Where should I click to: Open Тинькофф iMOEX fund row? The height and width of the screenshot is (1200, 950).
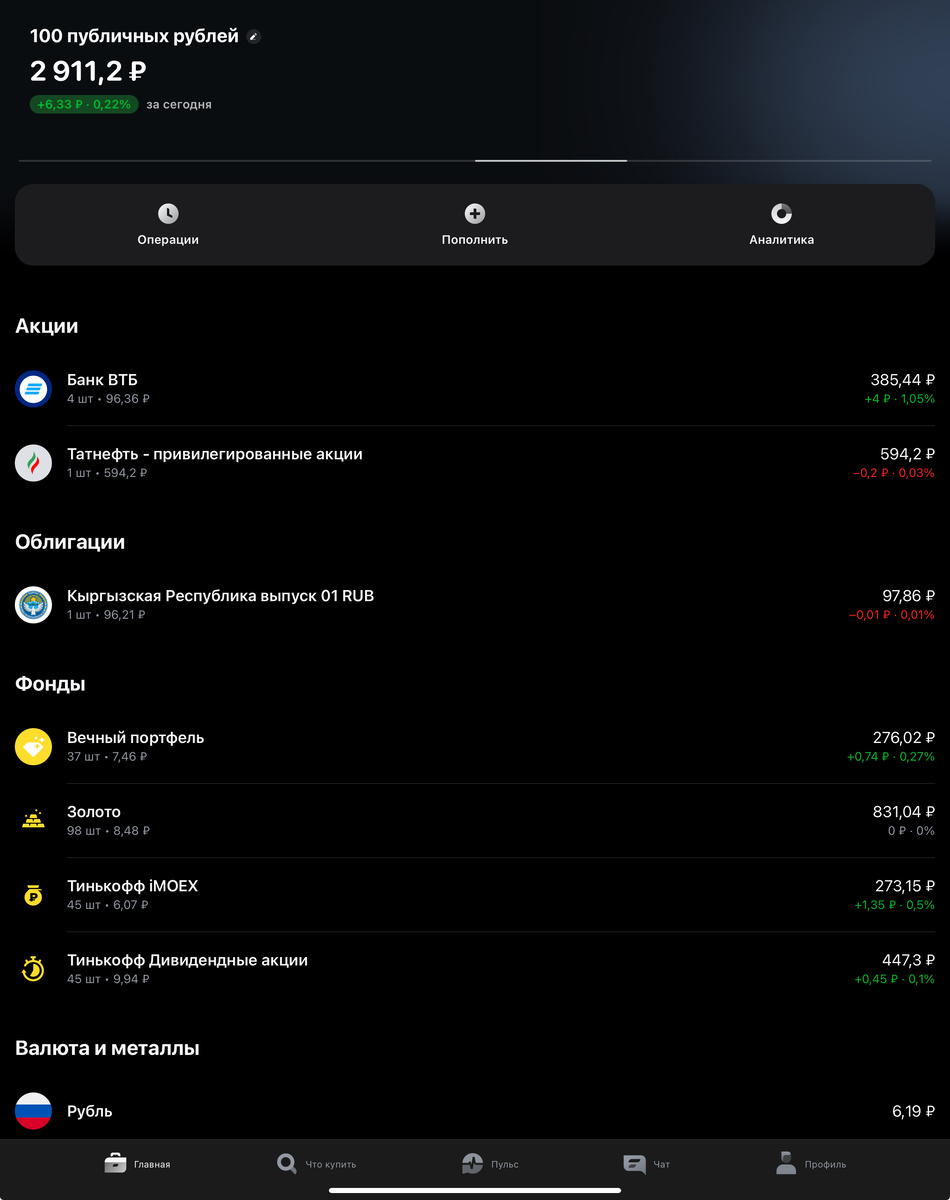pos(475,895)
